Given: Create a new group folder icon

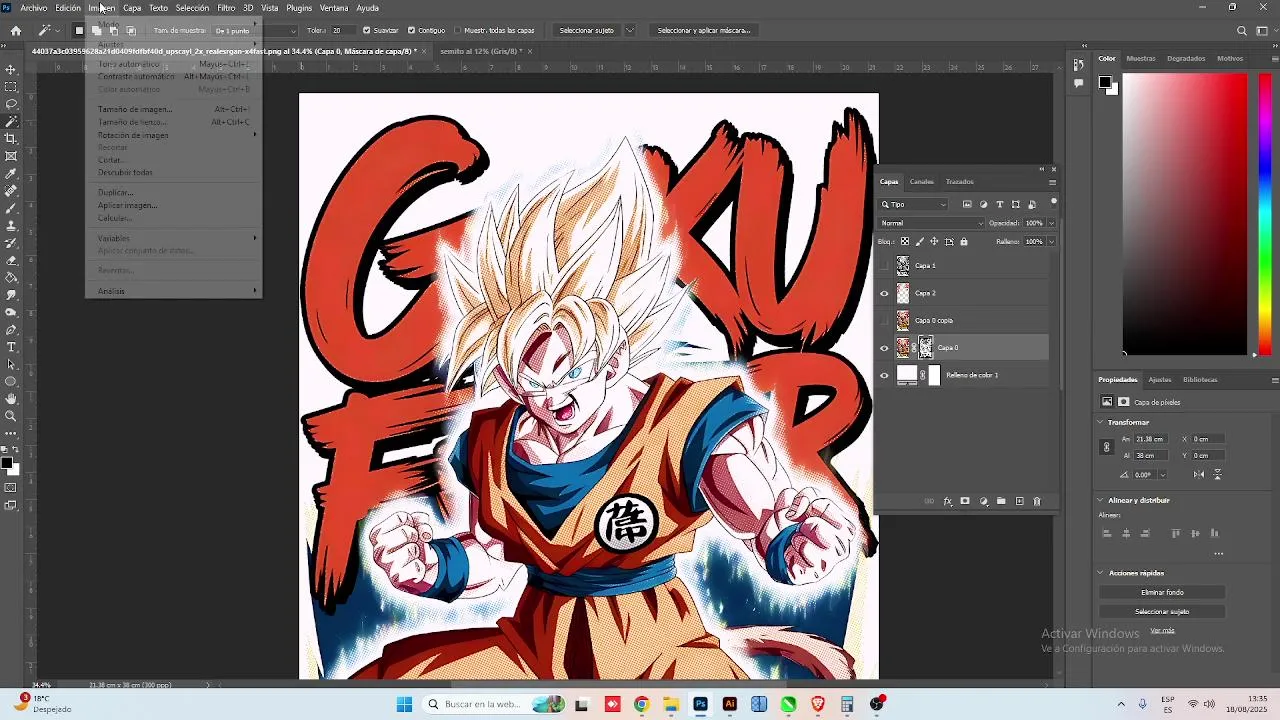Looking at the screenshot, I should coord(1001,502).
